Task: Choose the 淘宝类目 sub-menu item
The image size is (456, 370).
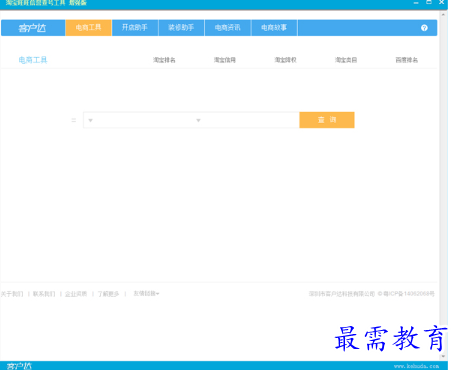Action: click(x=346, y=60)
